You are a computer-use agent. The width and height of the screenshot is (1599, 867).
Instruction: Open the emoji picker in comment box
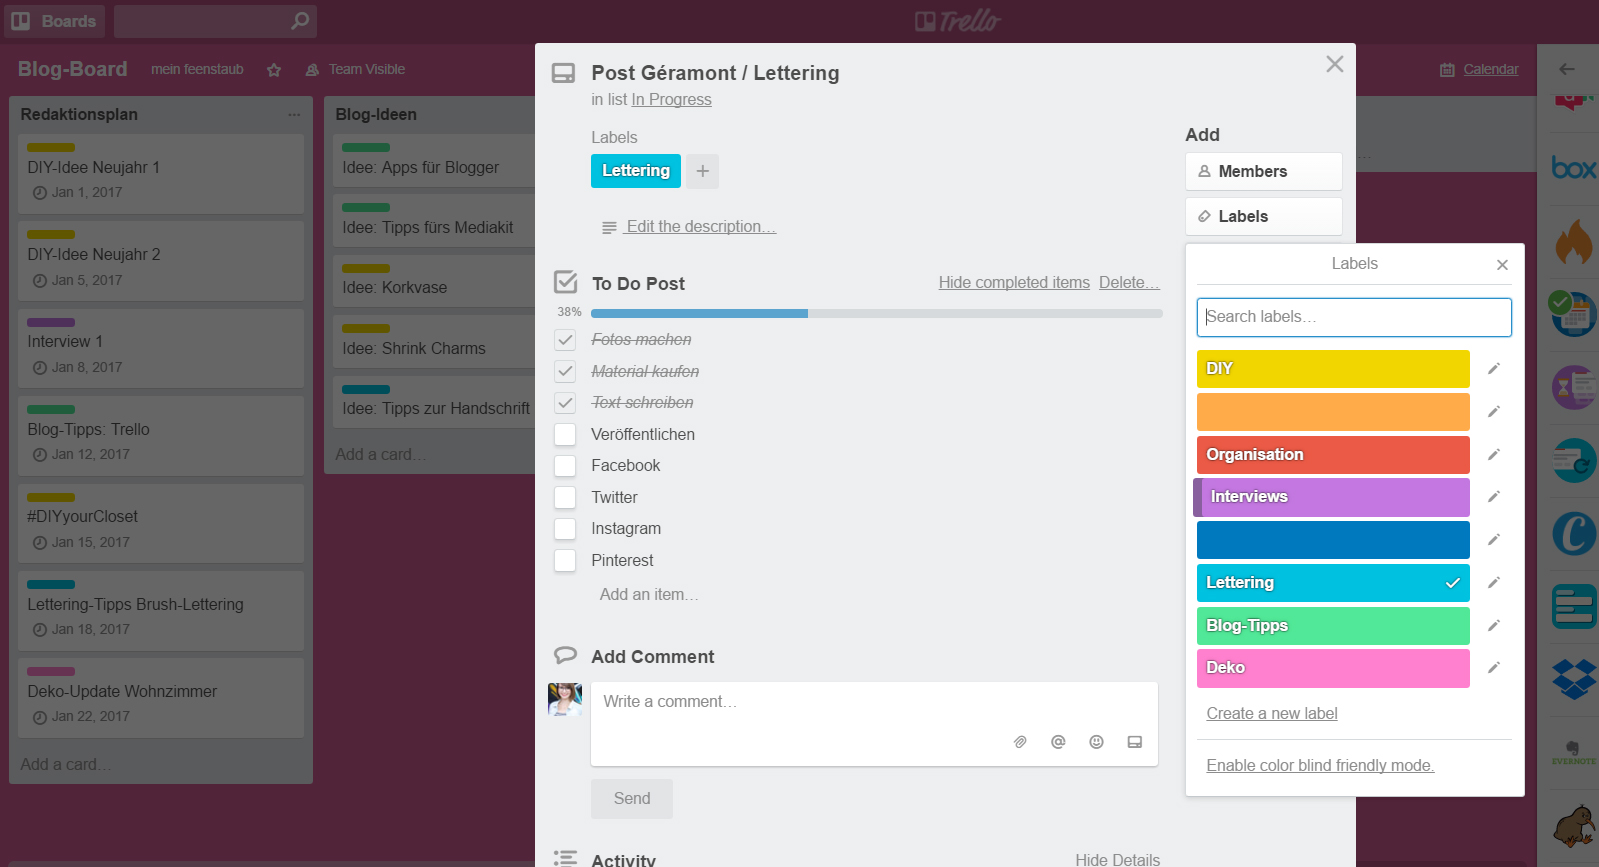tap(1096, 742)
